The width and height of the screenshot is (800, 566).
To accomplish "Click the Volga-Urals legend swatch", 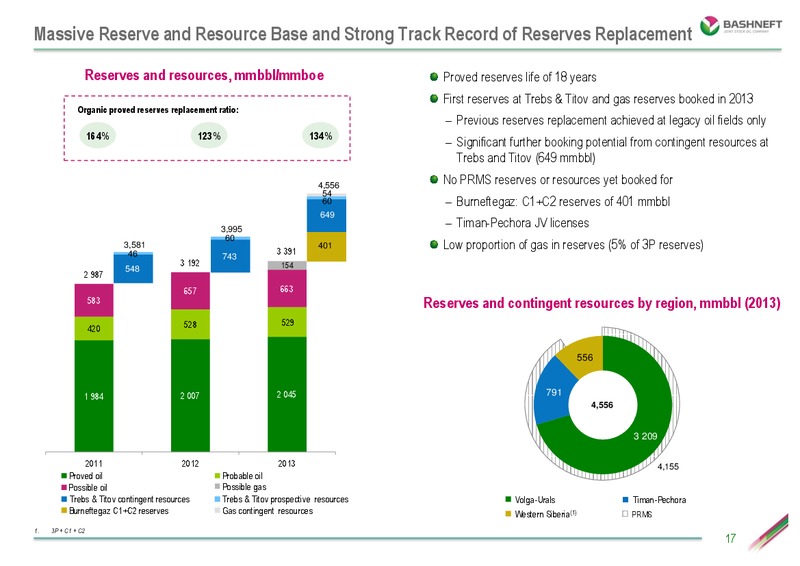I will 508,500.
